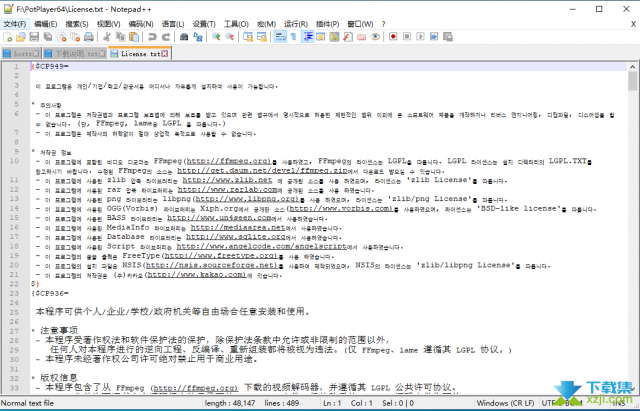This screenshot has height=411, width=640.
Task: Open the http://www.libpng.org link
Action: pos(248,199)
